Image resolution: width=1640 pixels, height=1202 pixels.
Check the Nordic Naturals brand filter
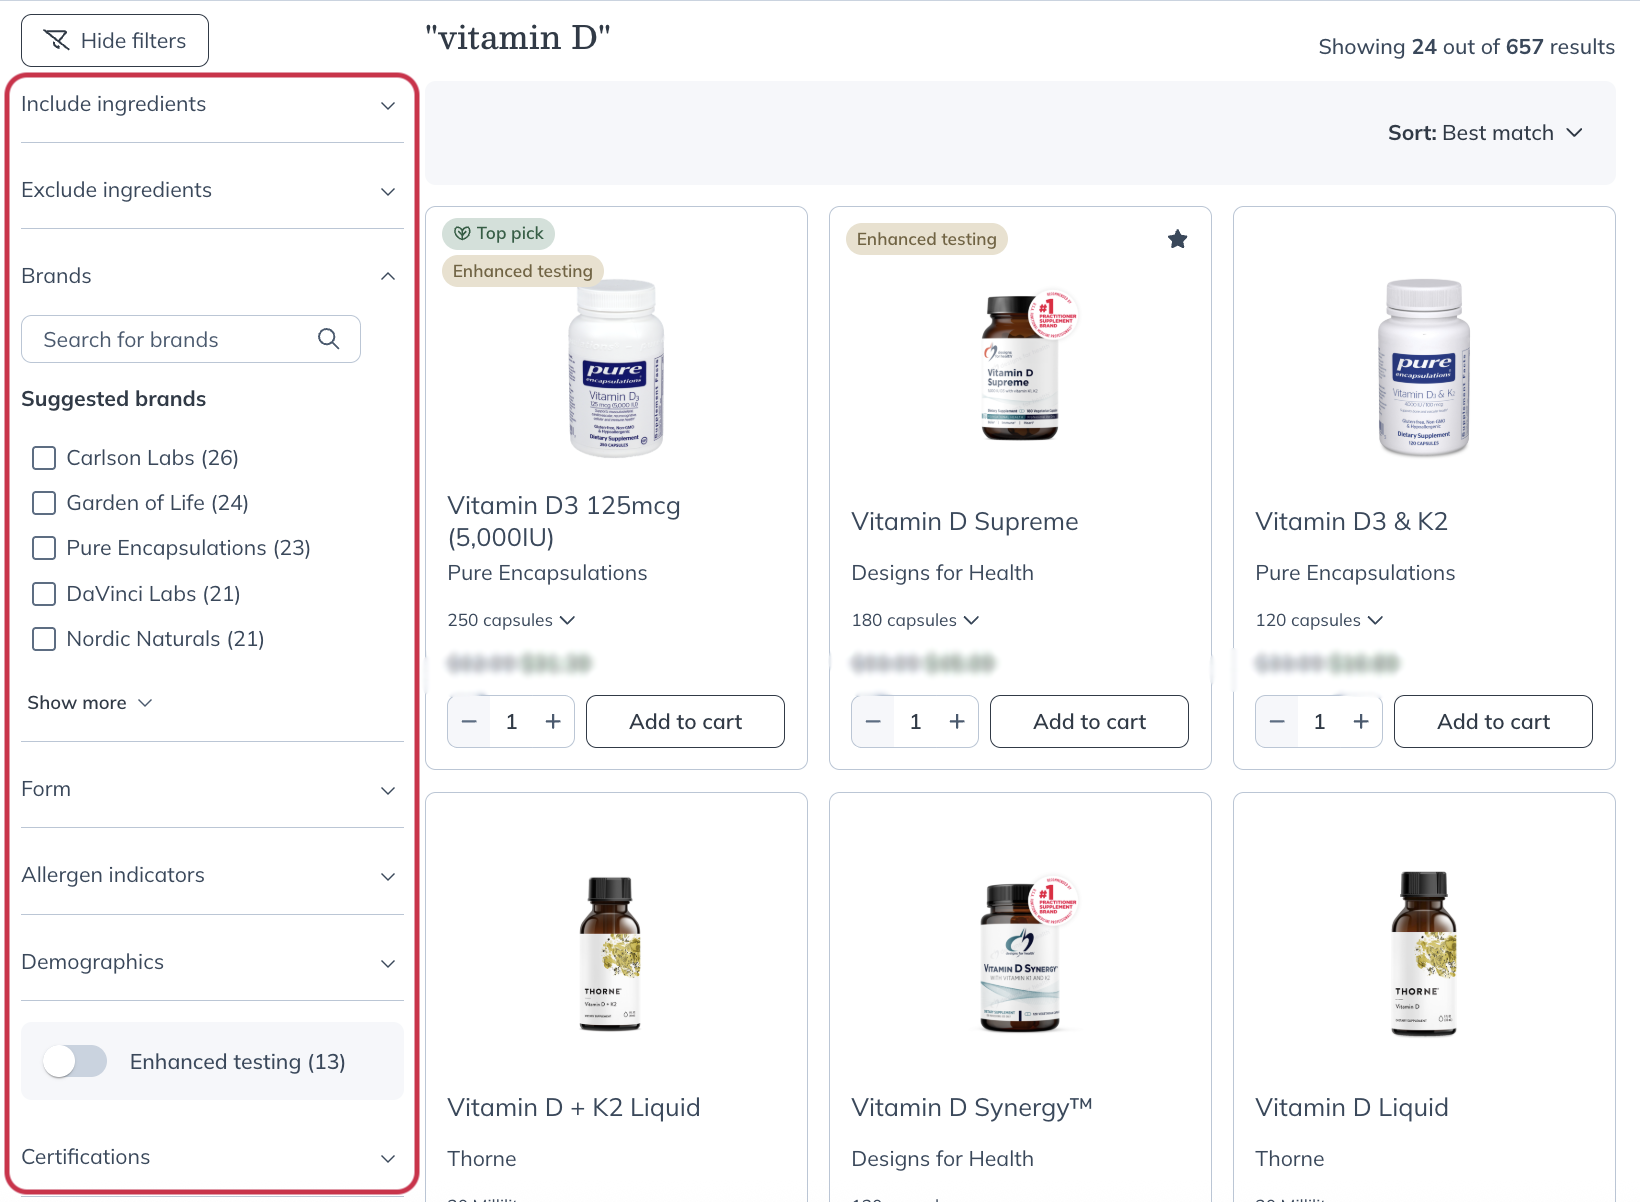coord(44,639)
